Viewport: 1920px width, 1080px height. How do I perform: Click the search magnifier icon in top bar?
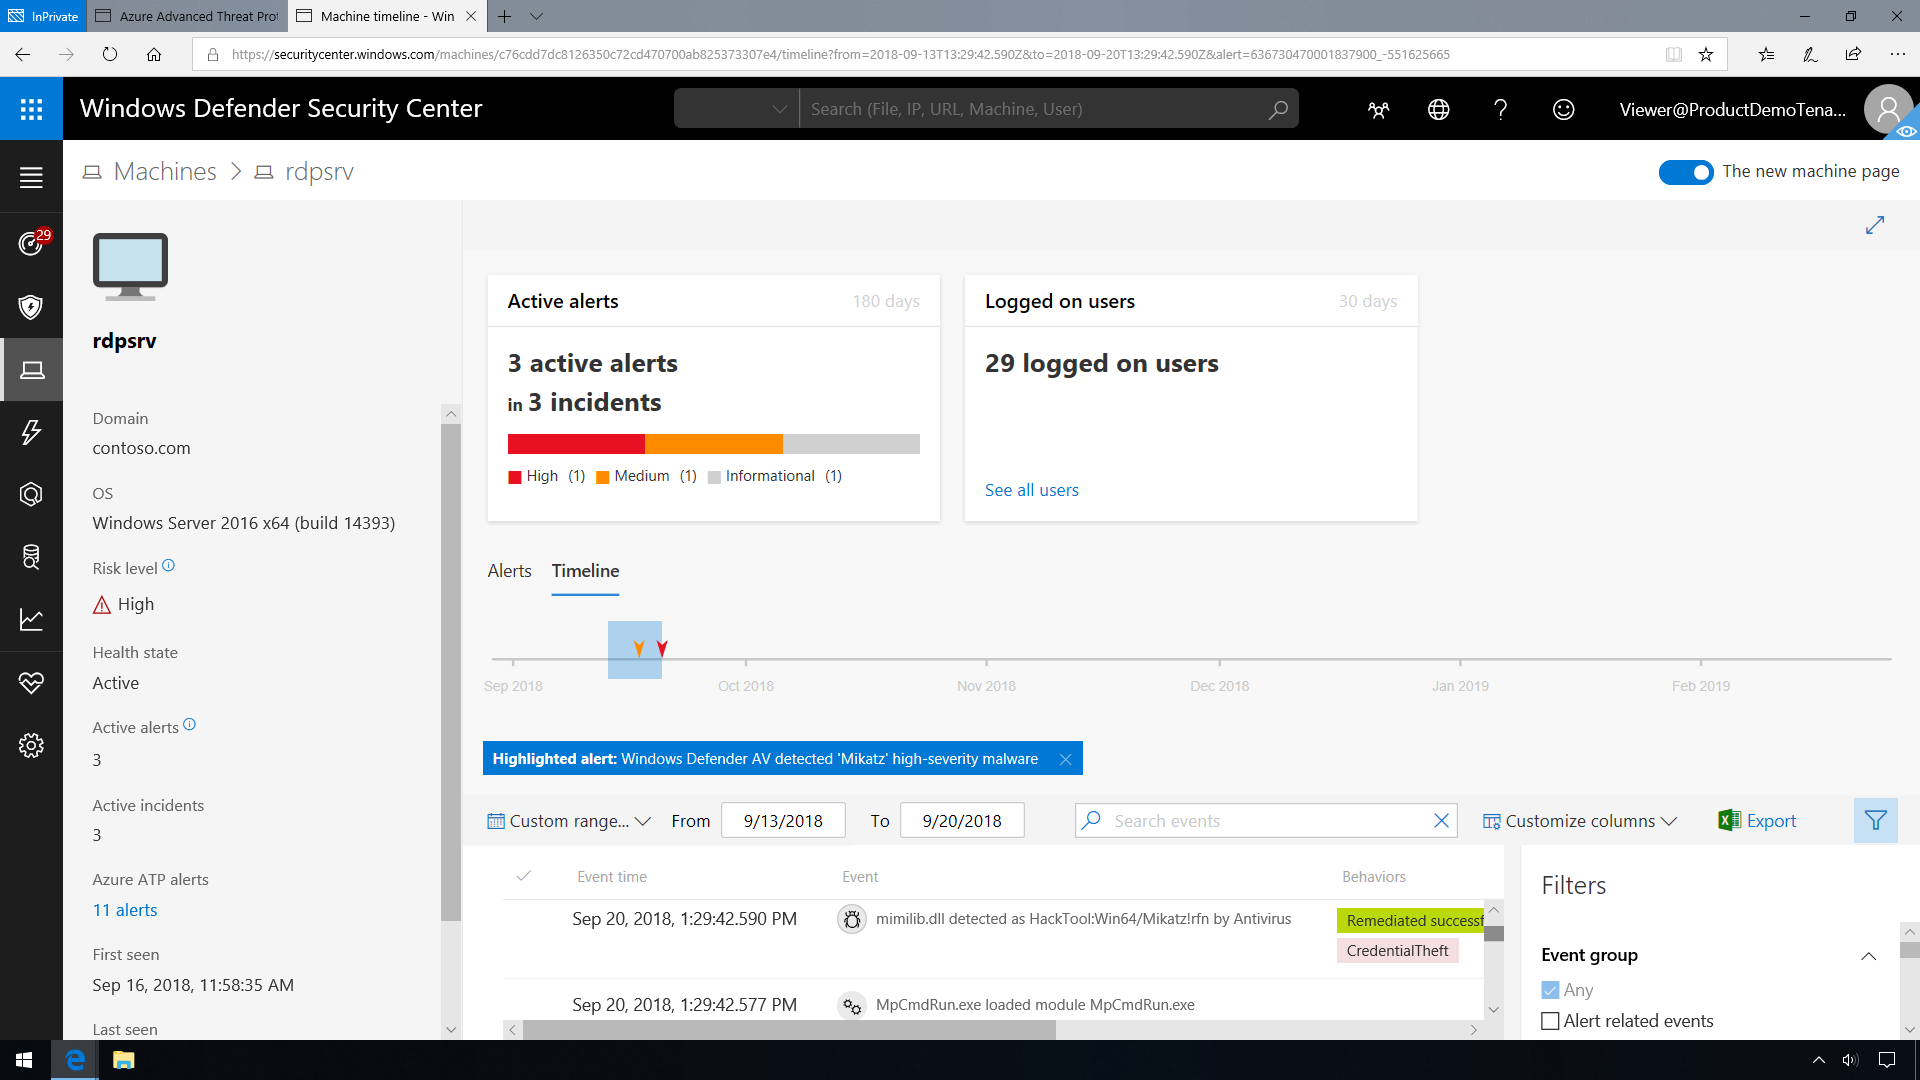1276,109
